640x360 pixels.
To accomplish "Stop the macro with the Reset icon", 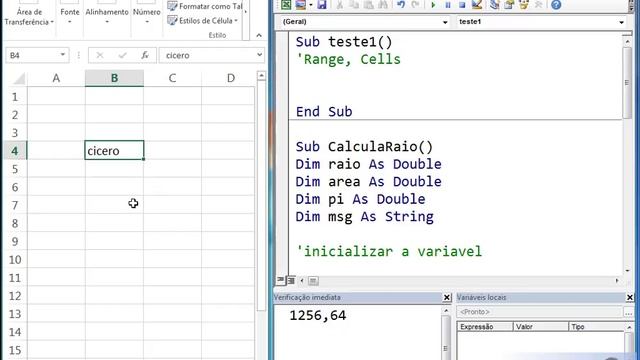I will pyautogui.click(x=462, y=5).
